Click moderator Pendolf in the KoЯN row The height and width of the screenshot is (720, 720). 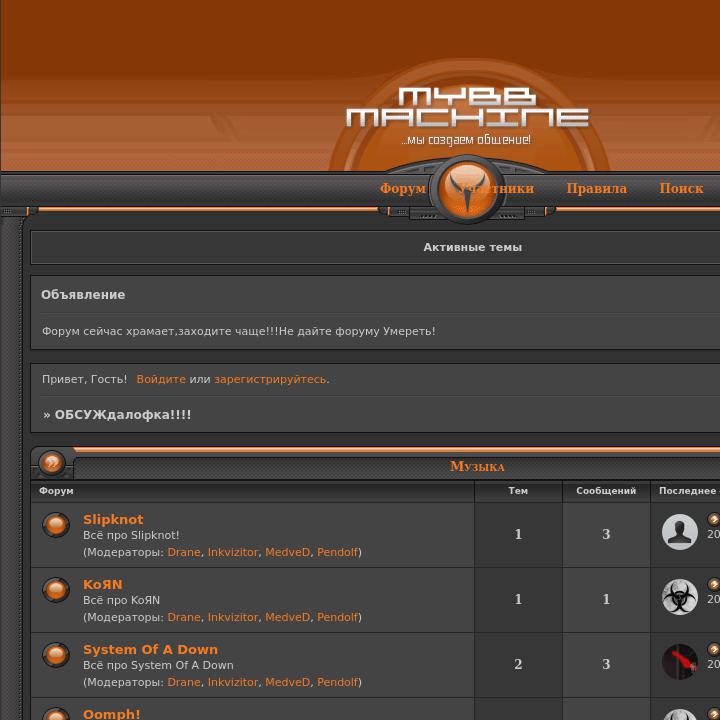coord(337,617)
